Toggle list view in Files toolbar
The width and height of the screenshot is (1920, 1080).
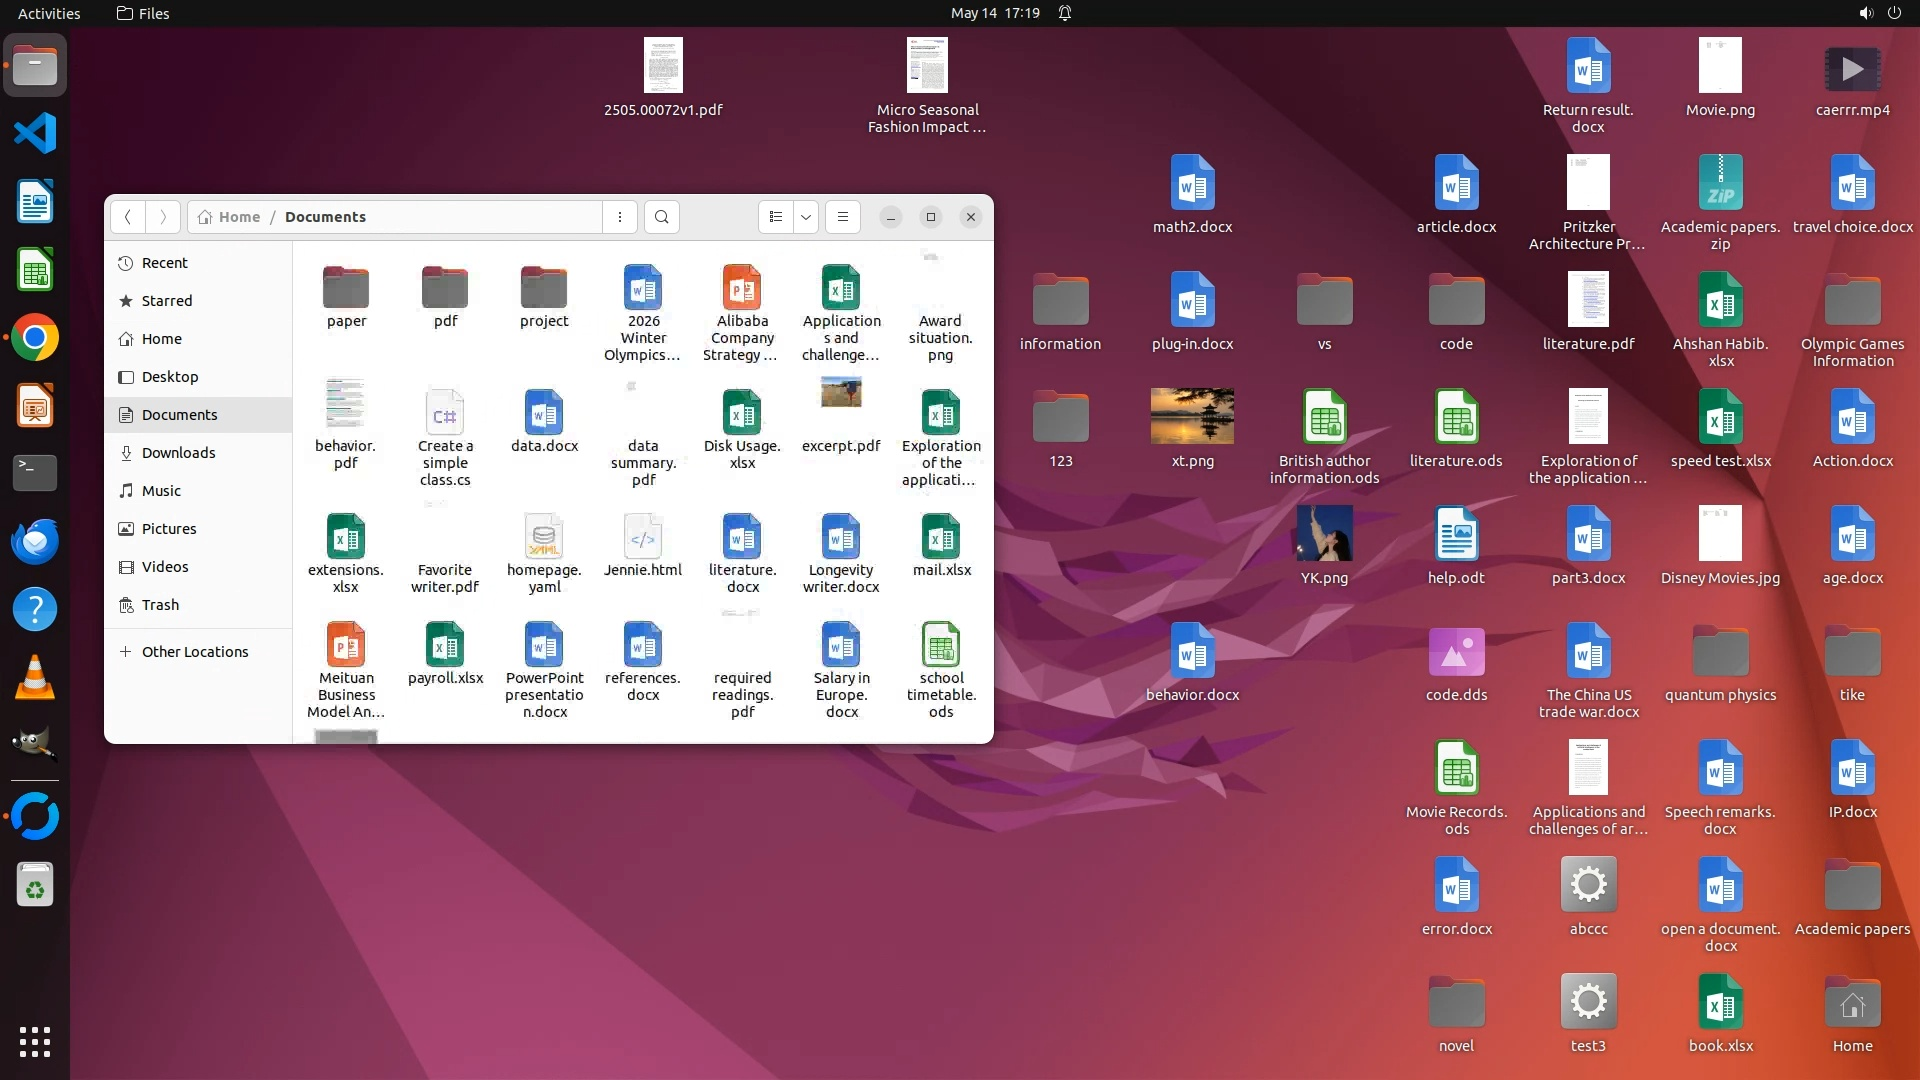(x=776, y=217)
